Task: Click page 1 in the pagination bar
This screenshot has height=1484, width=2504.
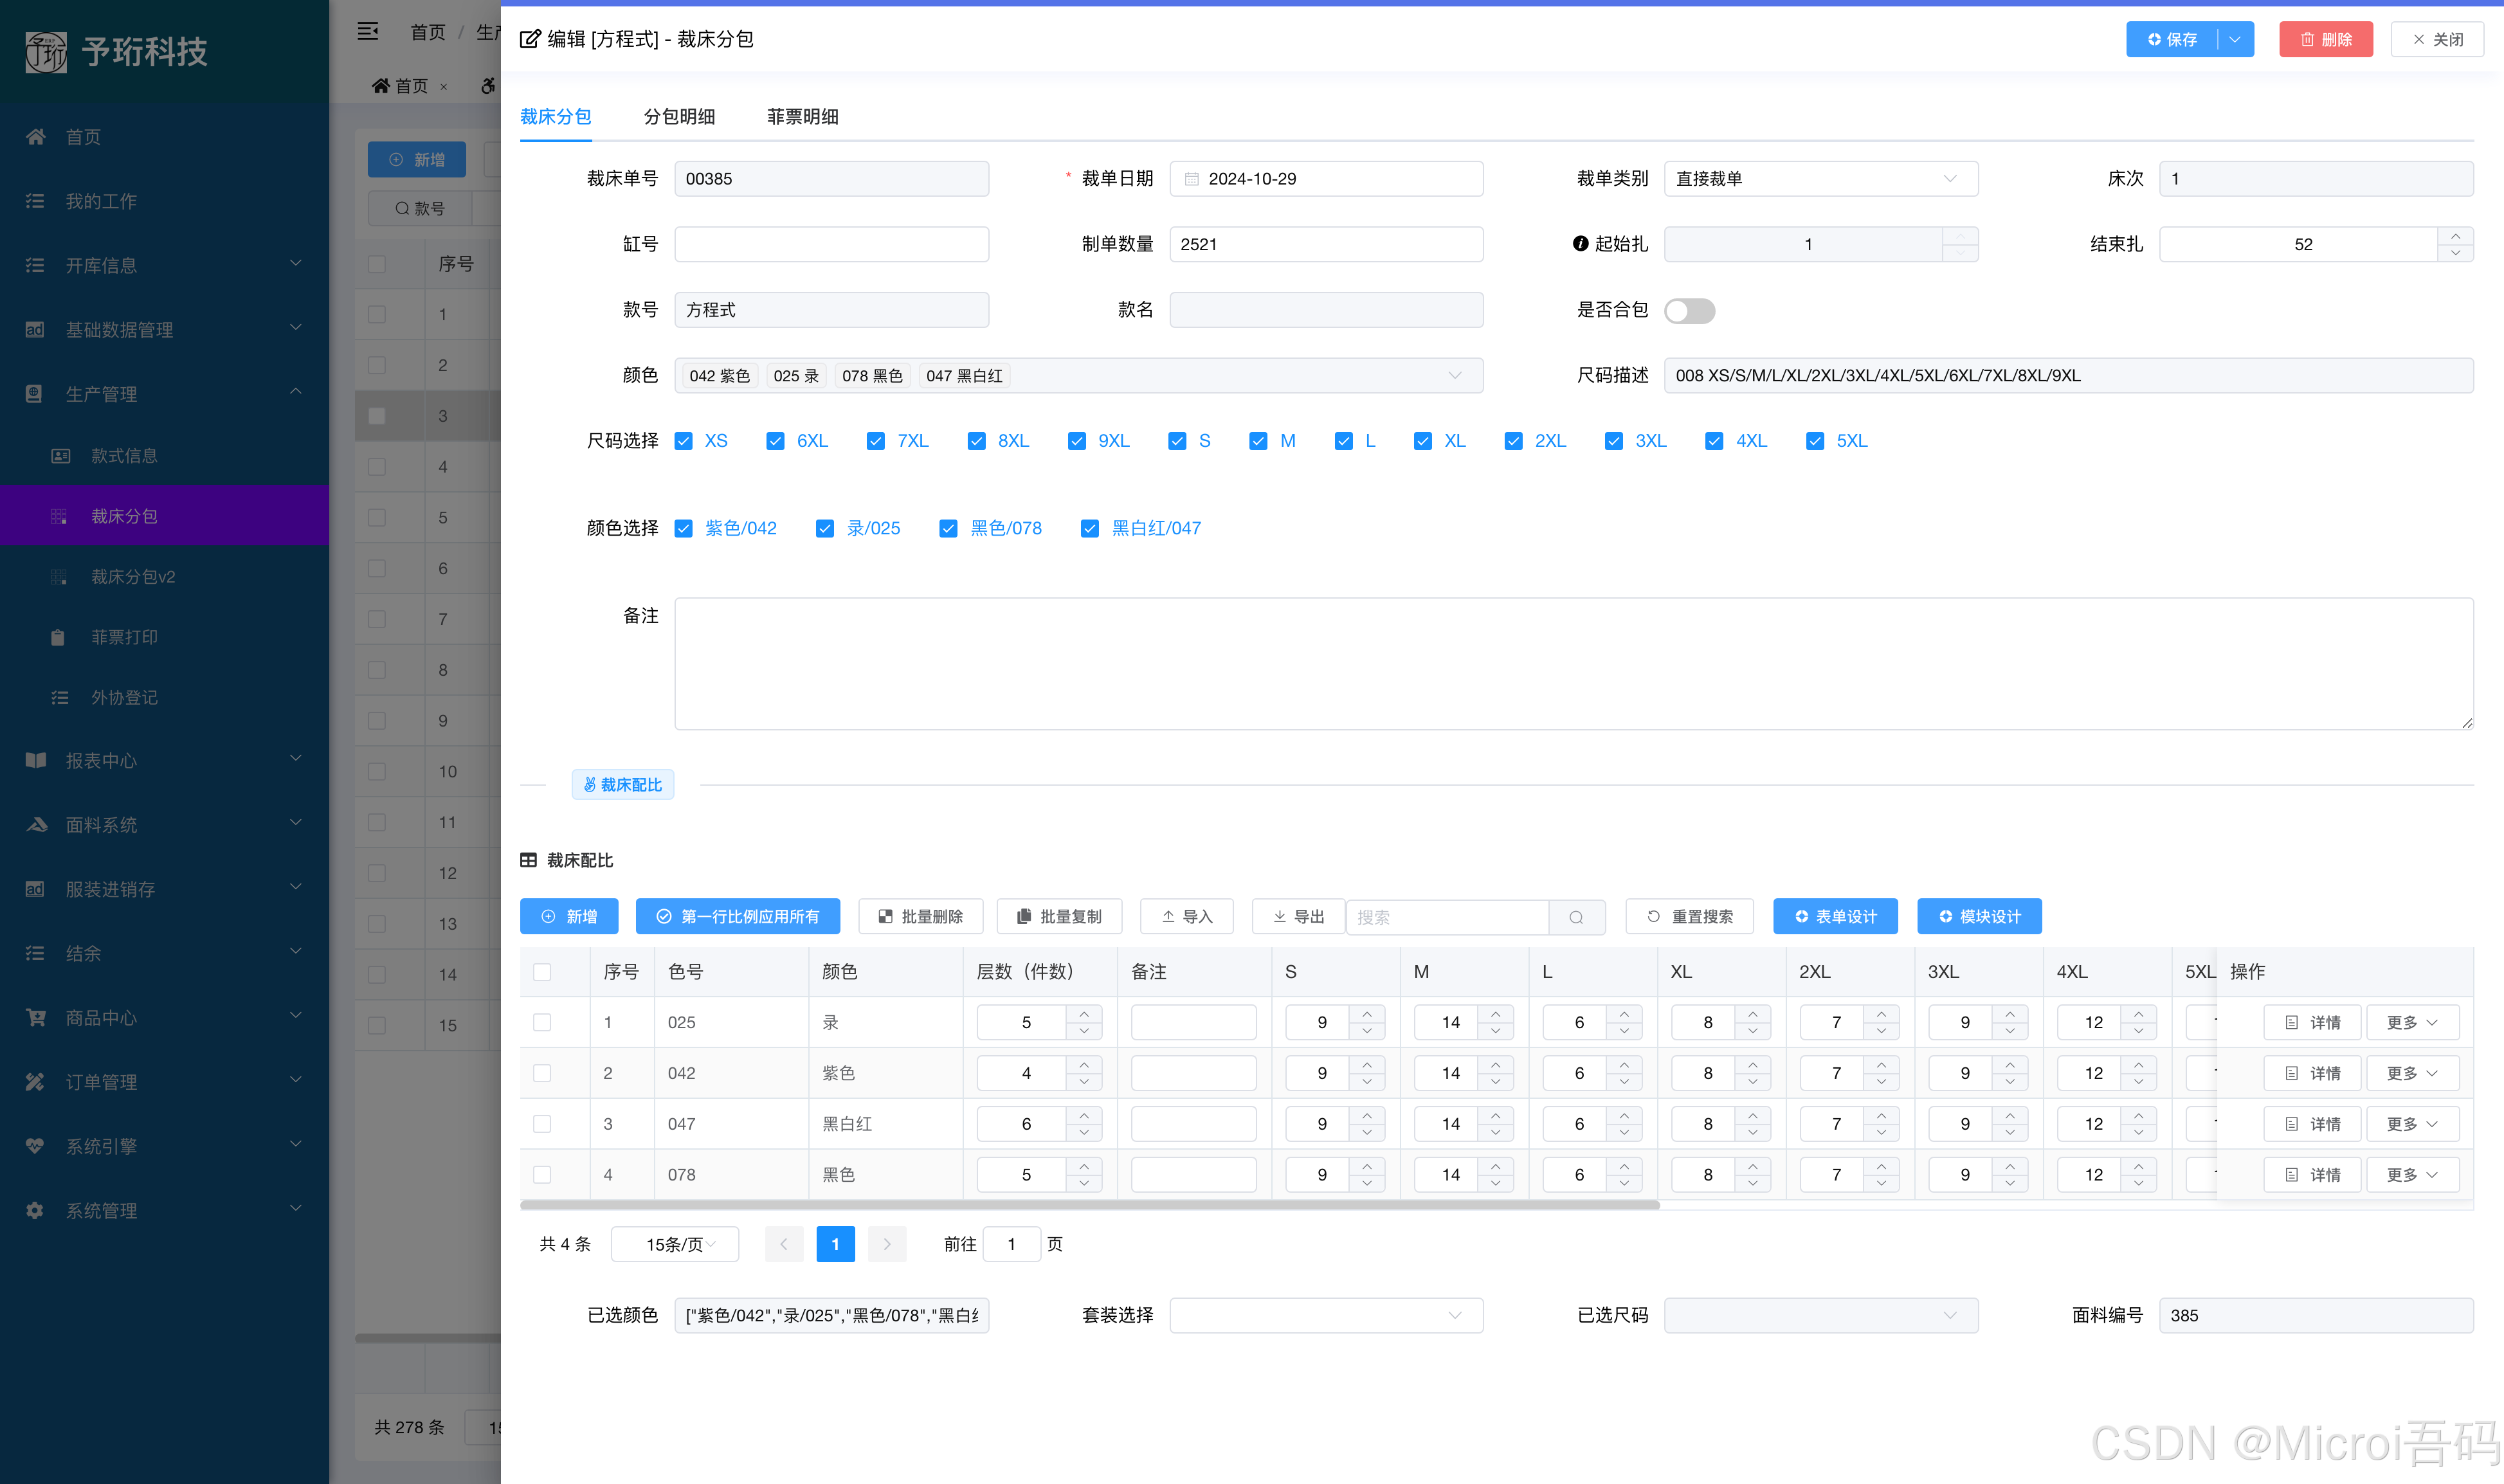Action: click(x=835, y=1244)
